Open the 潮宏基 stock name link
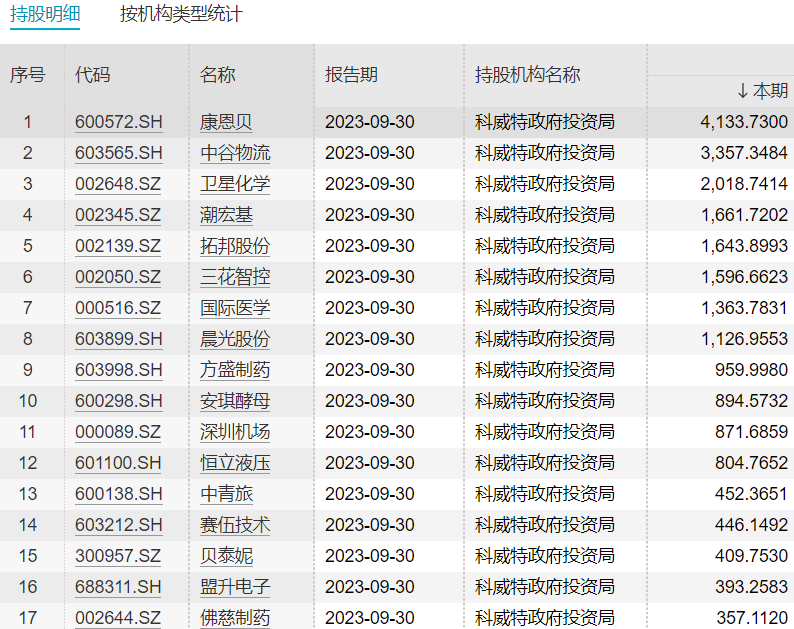 (x=226, y=215)
